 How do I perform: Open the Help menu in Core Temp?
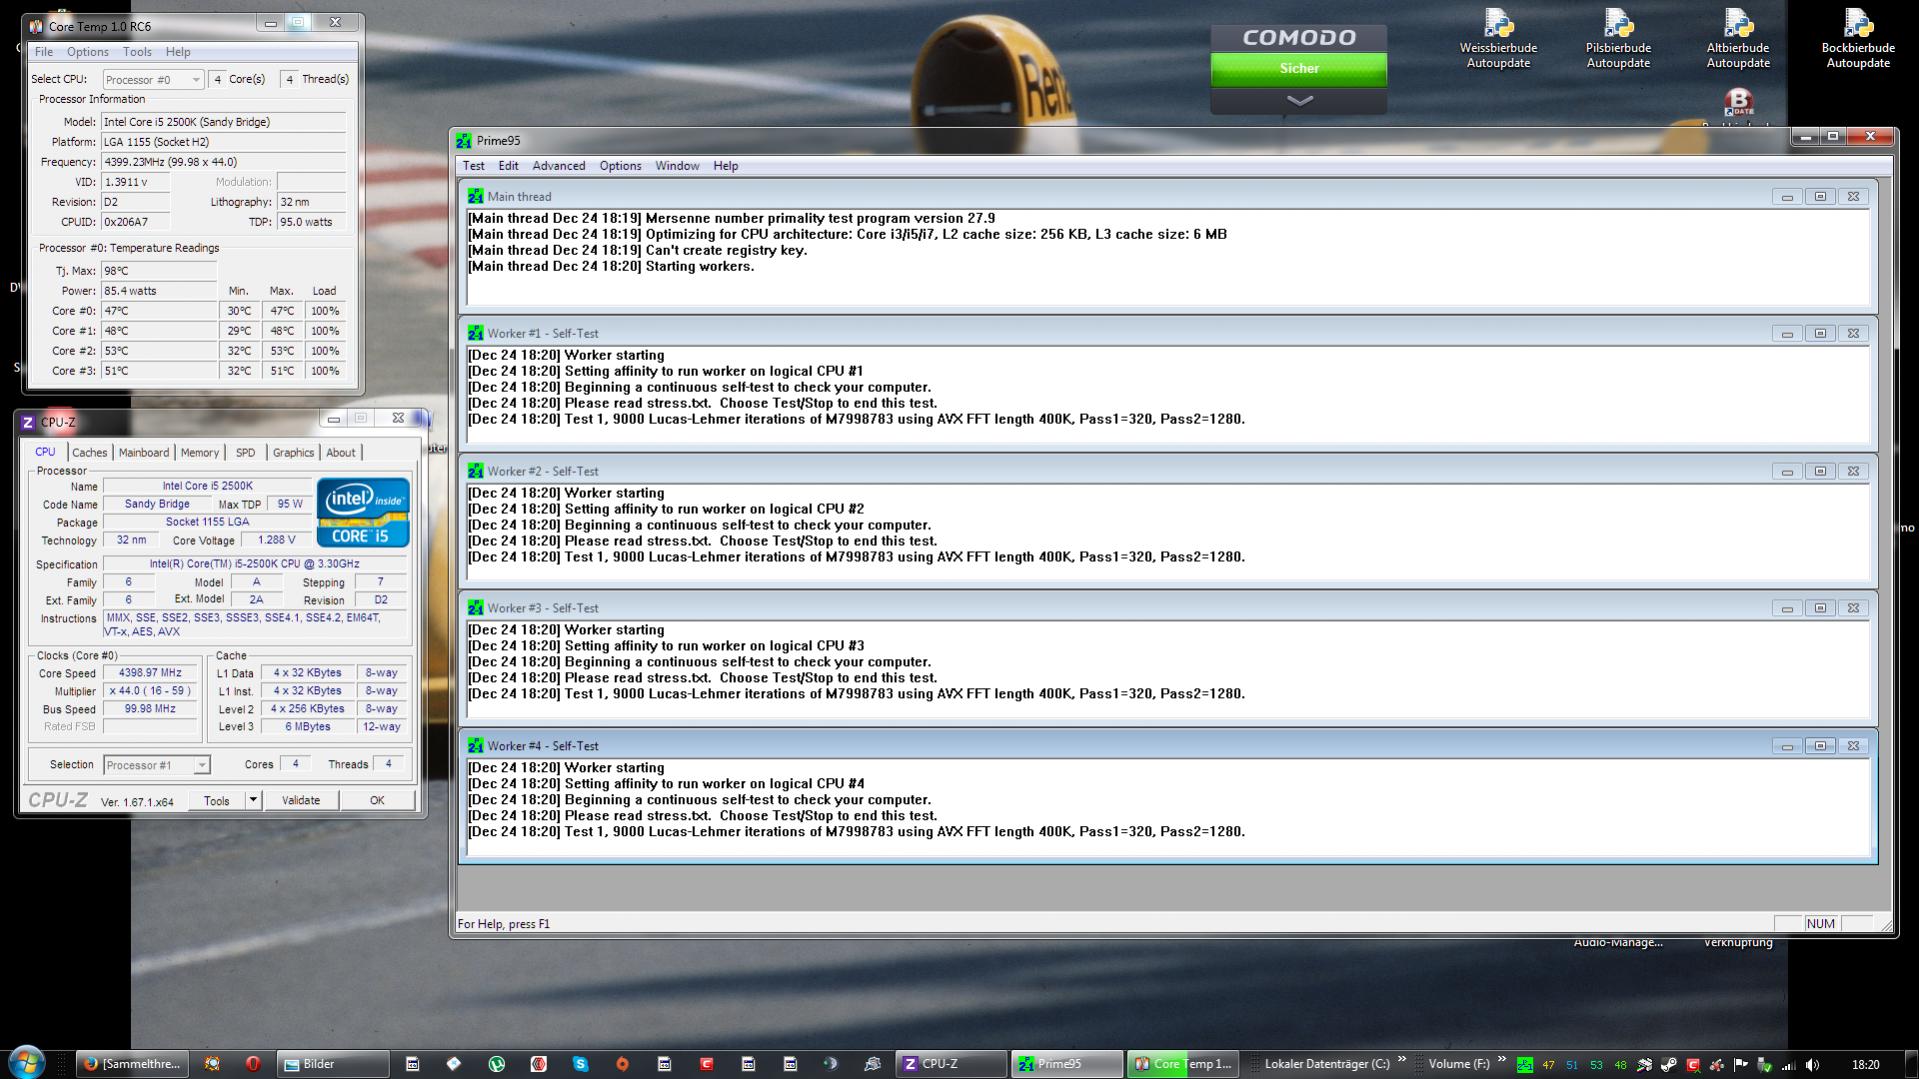[x=178, y=52]
